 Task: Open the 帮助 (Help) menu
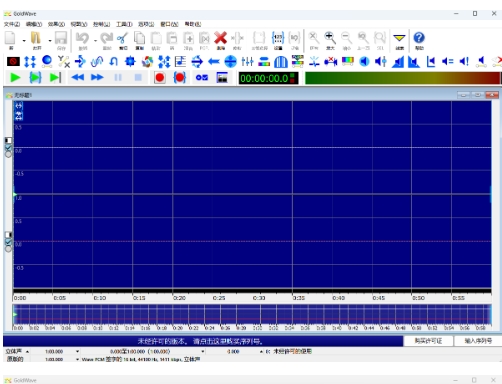193,24
